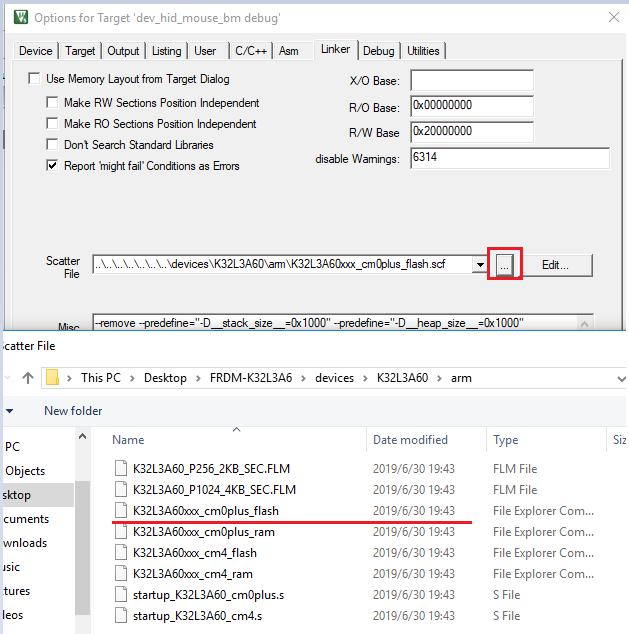Switch to the Utilities tab
The height and width of the screenshot is (634, 629).
pos(422,51)
